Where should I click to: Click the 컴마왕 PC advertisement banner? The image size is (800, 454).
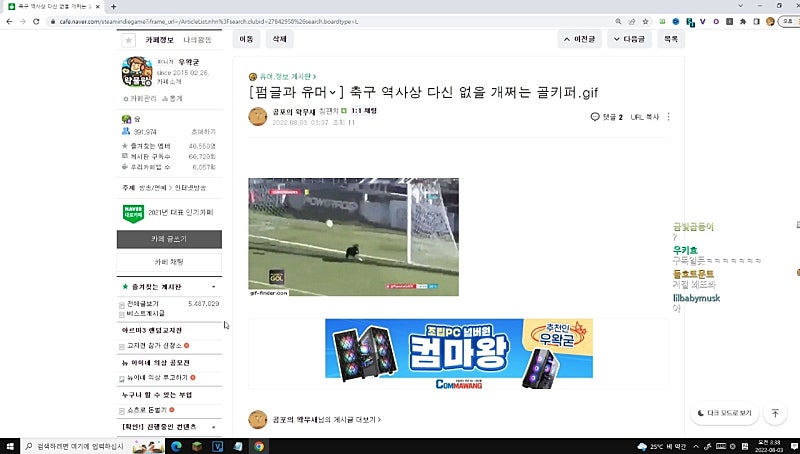[459, 354]
